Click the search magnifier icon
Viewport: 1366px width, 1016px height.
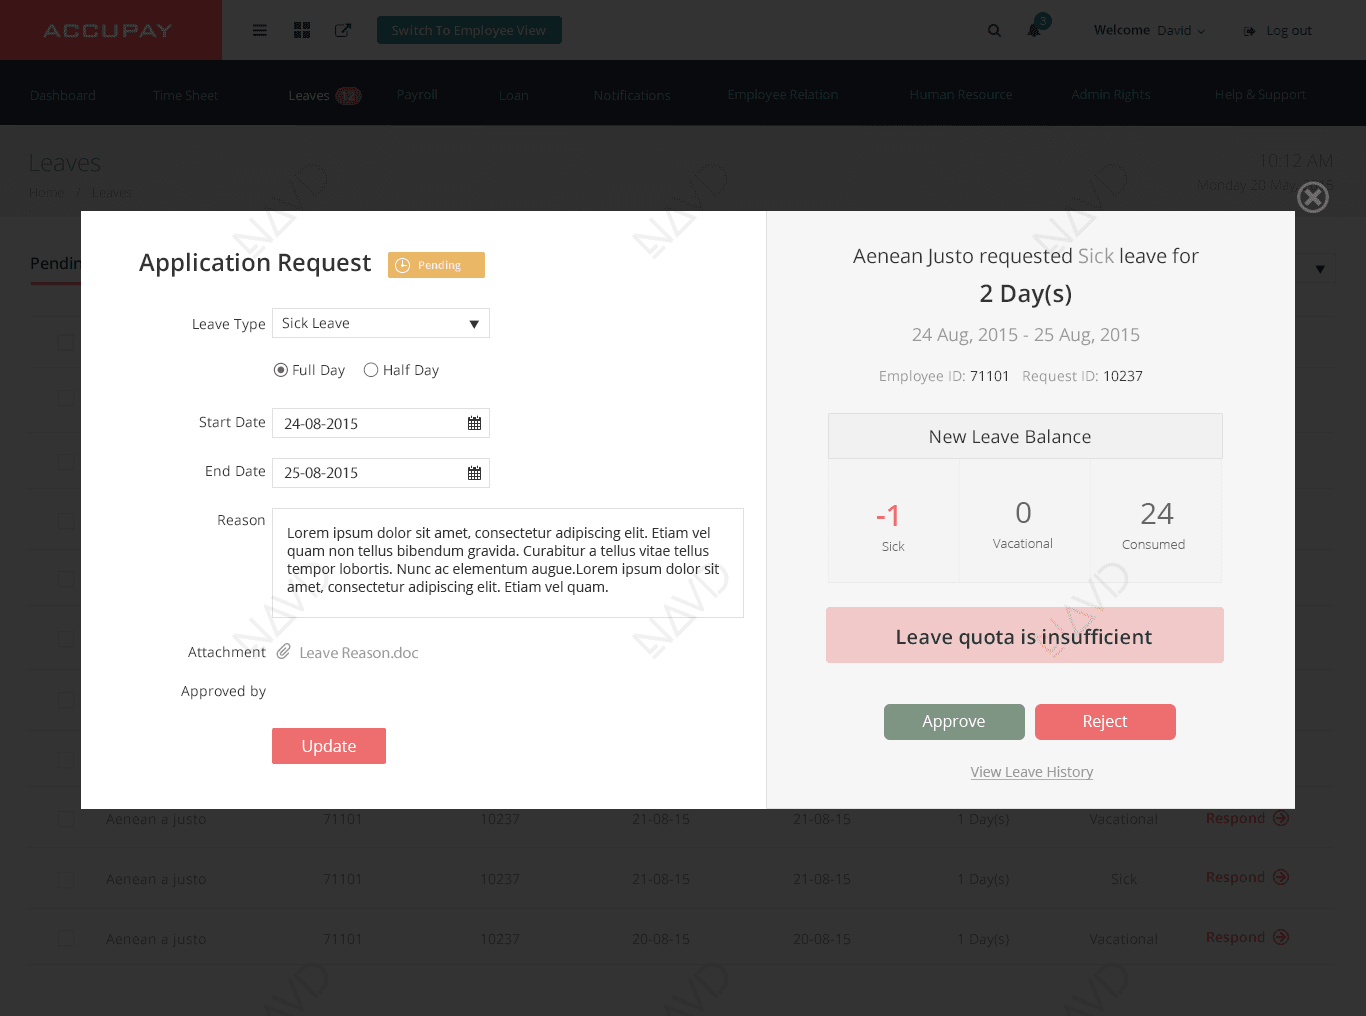pos(994,31)
